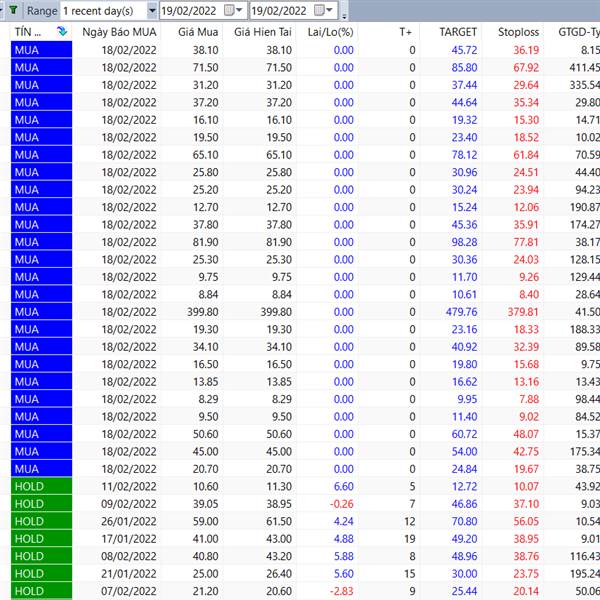Open the toolbar overflow options arrow
Viewport: 600px width, 600px height.
point(344,16)
